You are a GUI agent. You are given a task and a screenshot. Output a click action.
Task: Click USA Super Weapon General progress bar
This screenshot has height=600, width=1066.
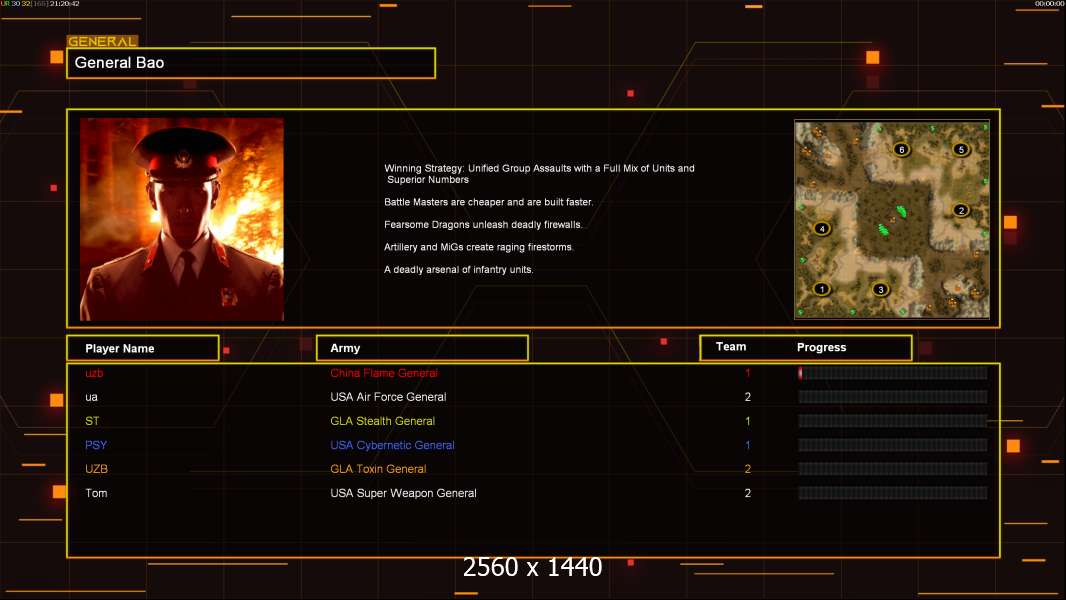892,493
